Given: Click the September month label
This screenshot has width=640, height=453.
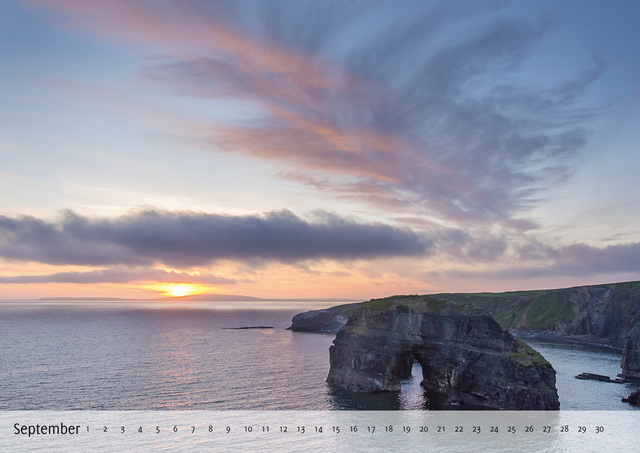Looking at the screenshot, I should tap(46, 429).
